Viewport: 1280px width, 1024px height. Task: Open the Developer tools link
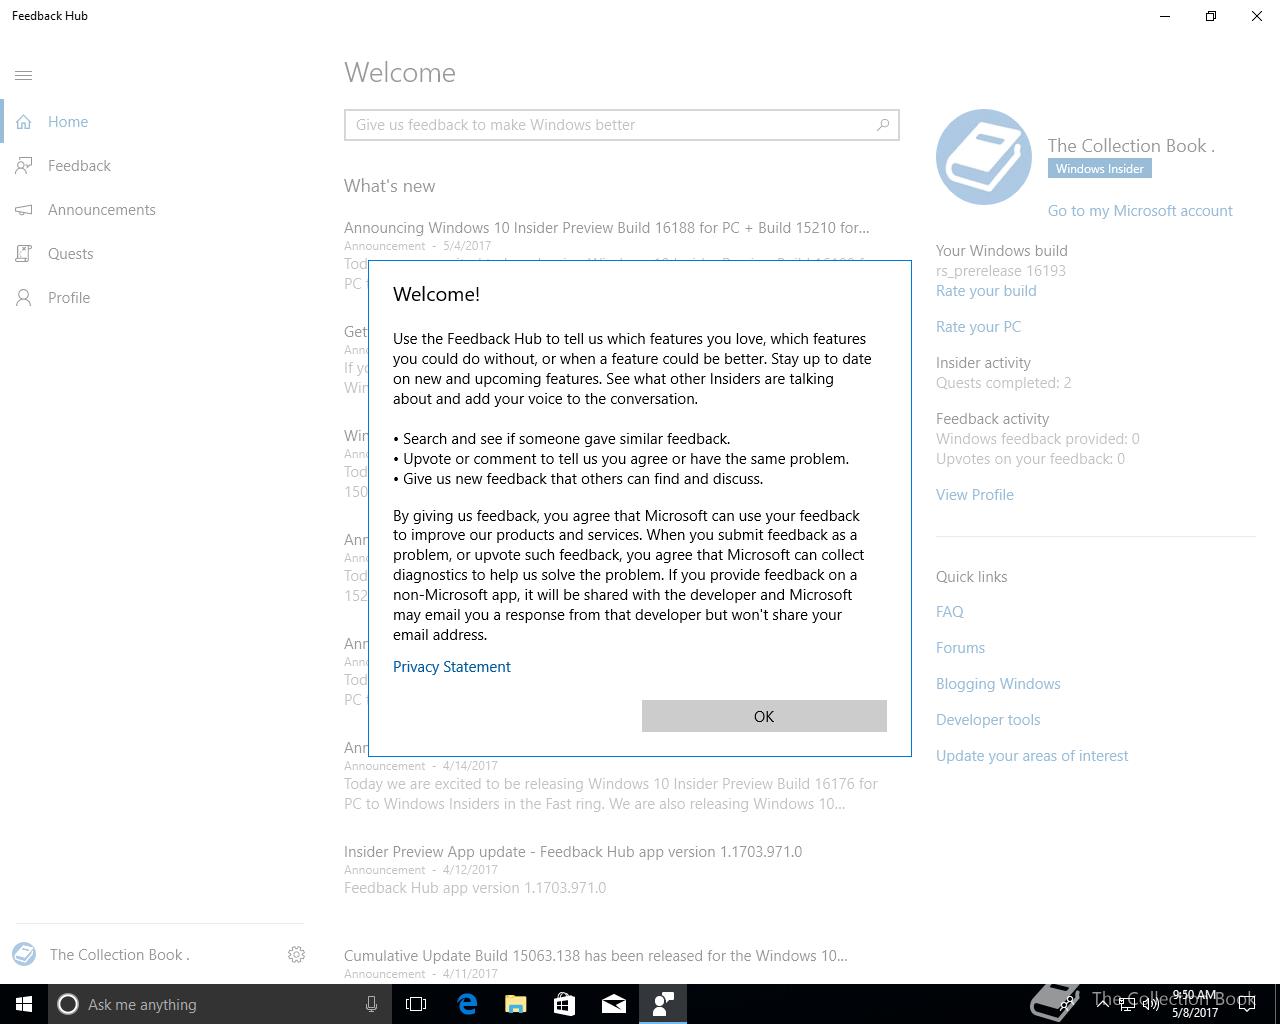point(988,720)
